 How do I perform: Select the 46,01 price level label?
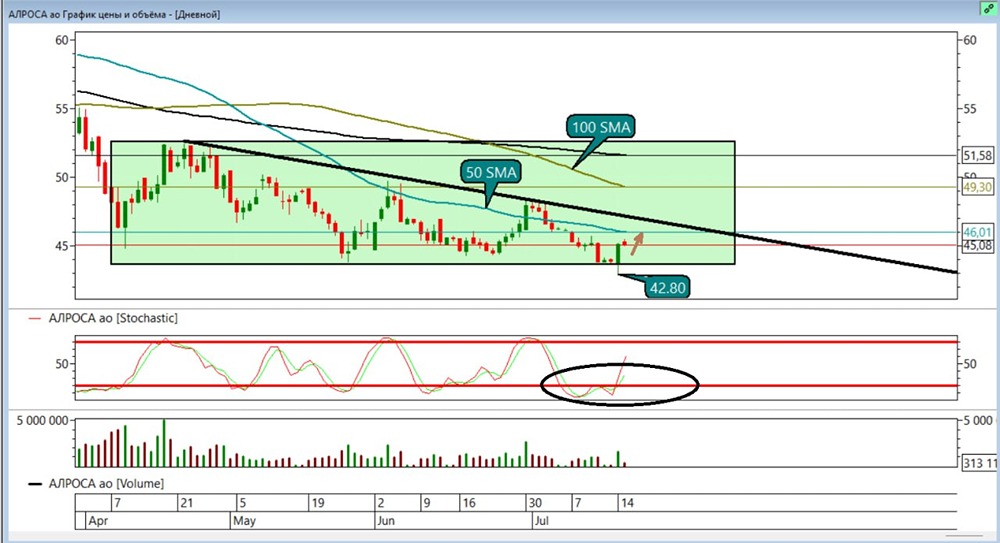[978, 232]
